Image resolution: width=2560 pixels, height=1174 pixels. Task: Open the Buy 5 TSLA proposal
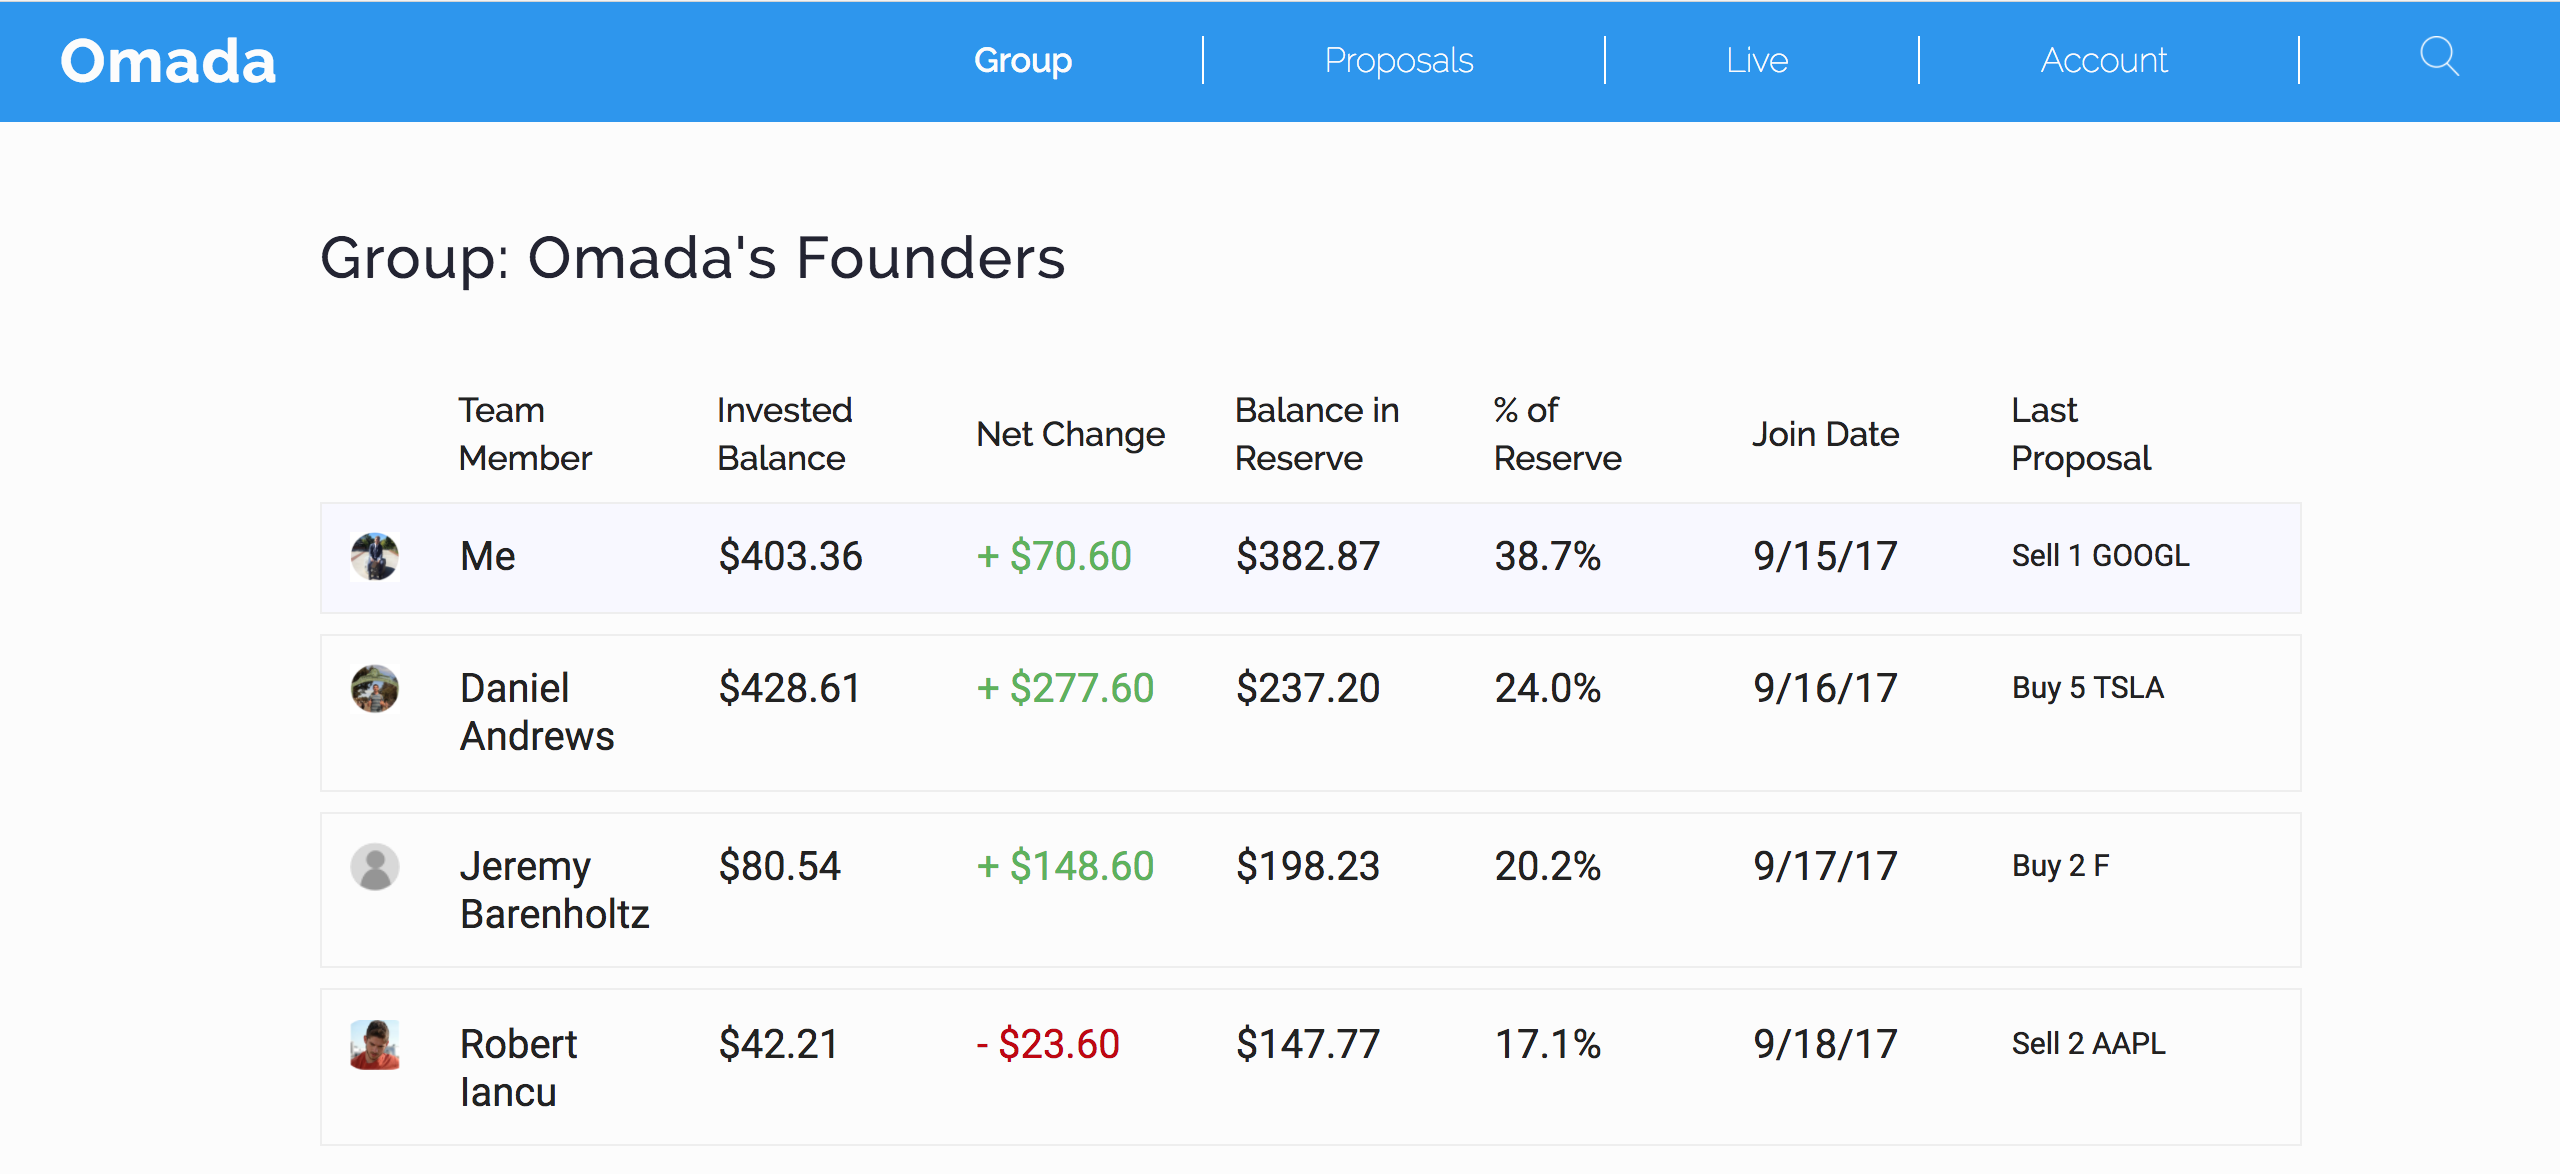[x=2087, y=688]
